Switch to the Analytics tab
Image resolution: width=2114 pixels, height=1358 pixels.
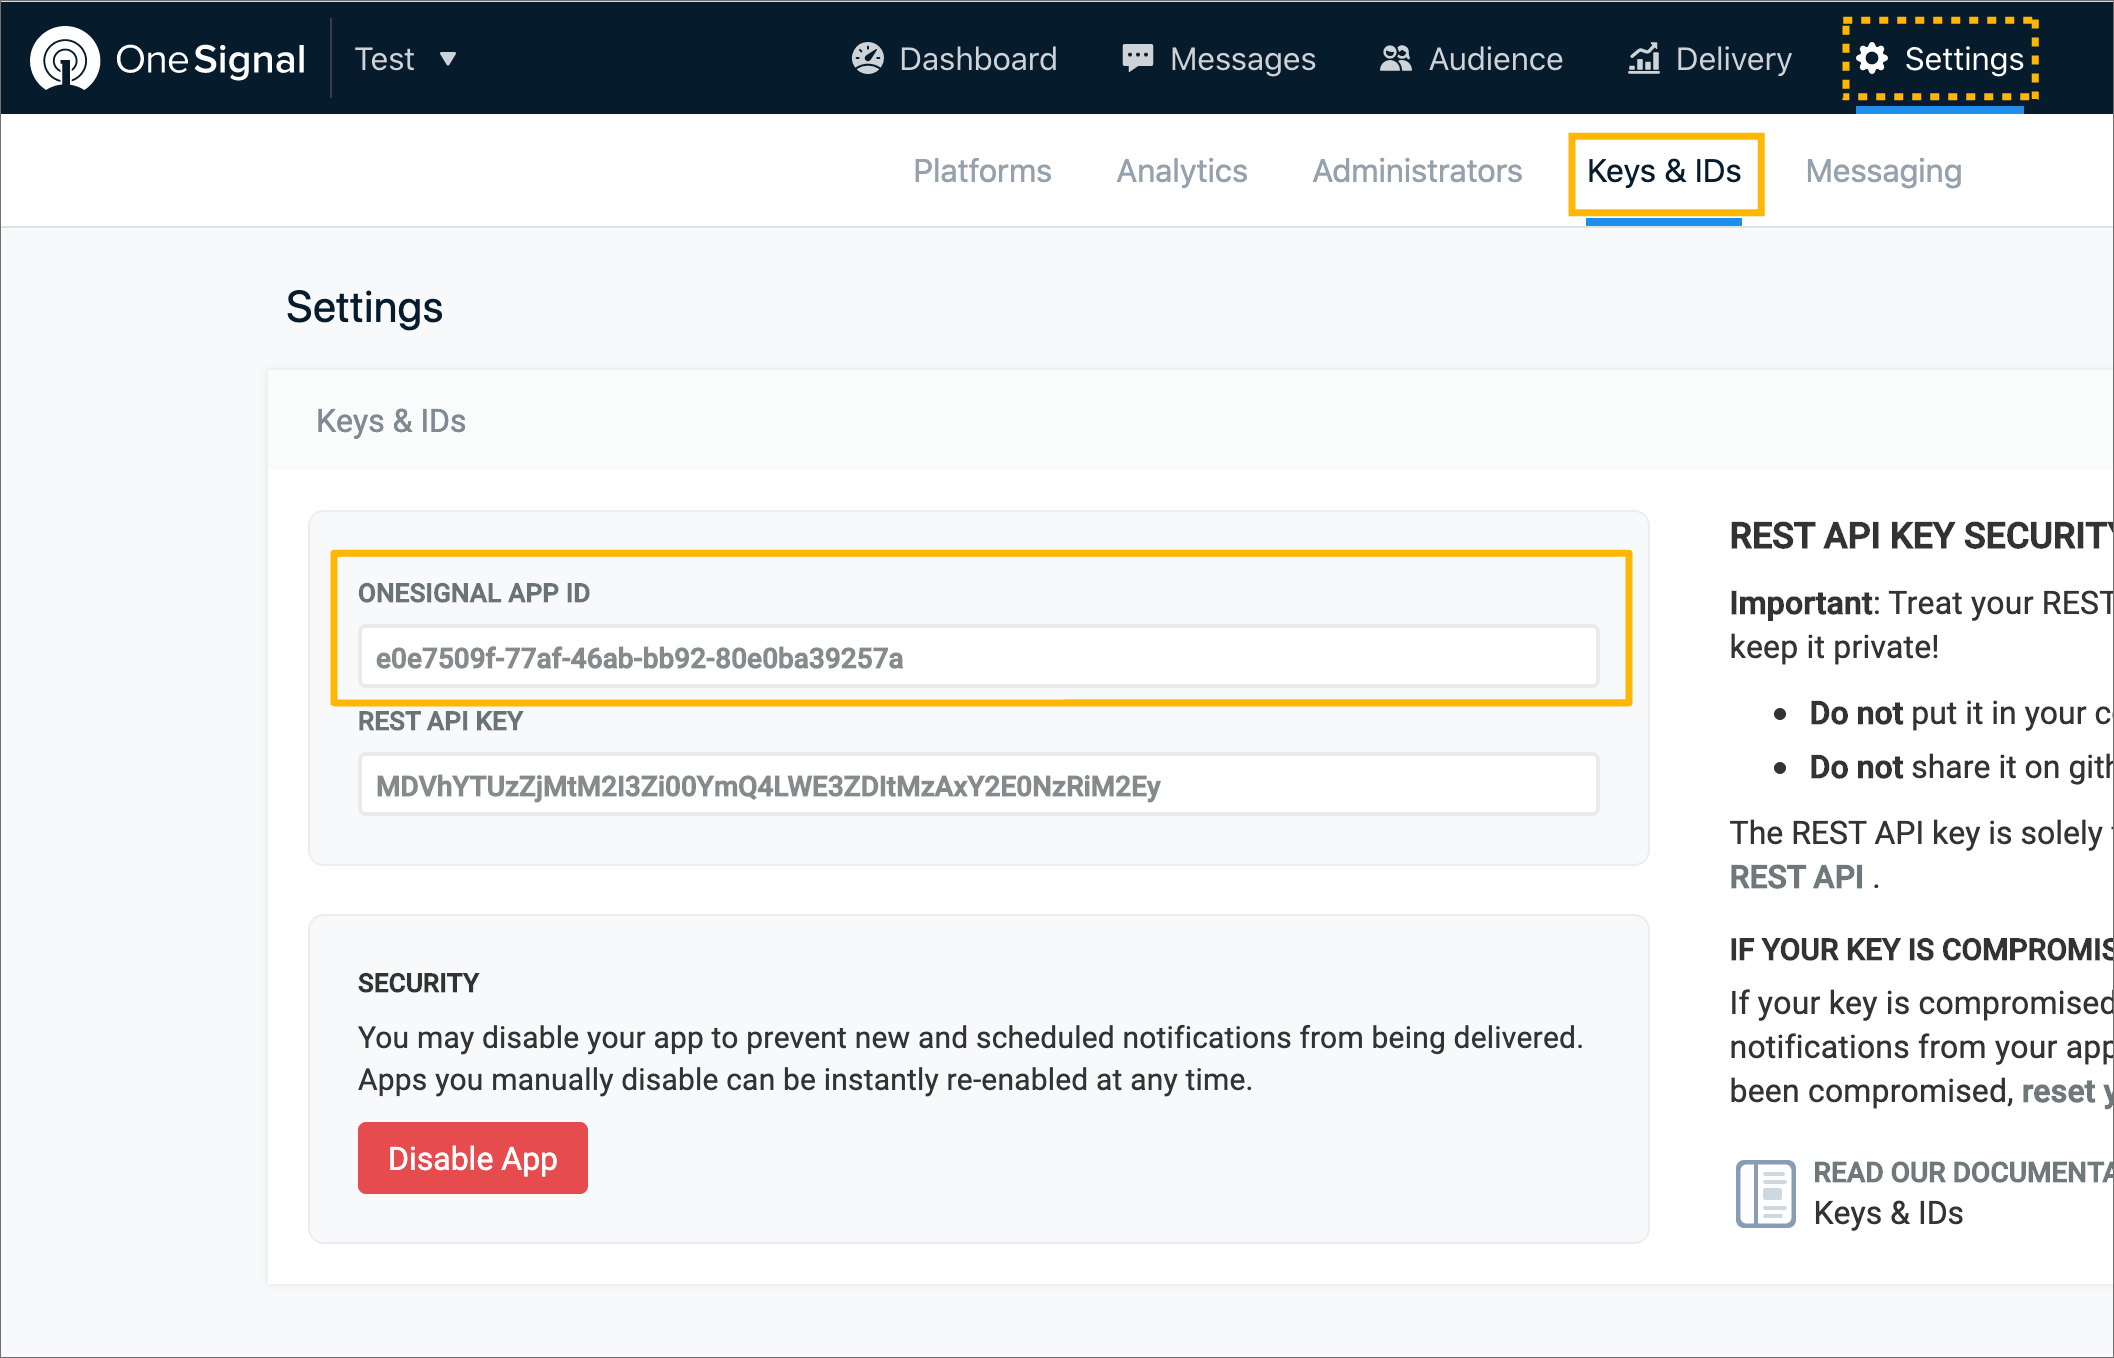click(x=1182, y=171)
